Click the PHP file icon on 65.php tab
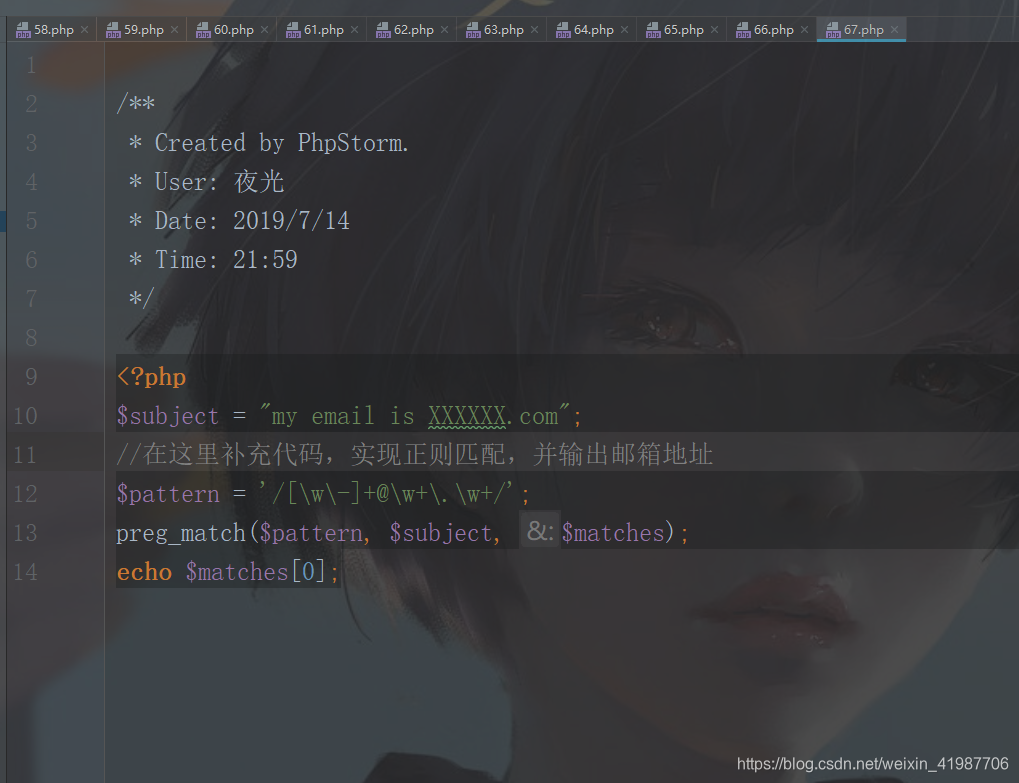 pyautogui.click(x=653, y=30)
